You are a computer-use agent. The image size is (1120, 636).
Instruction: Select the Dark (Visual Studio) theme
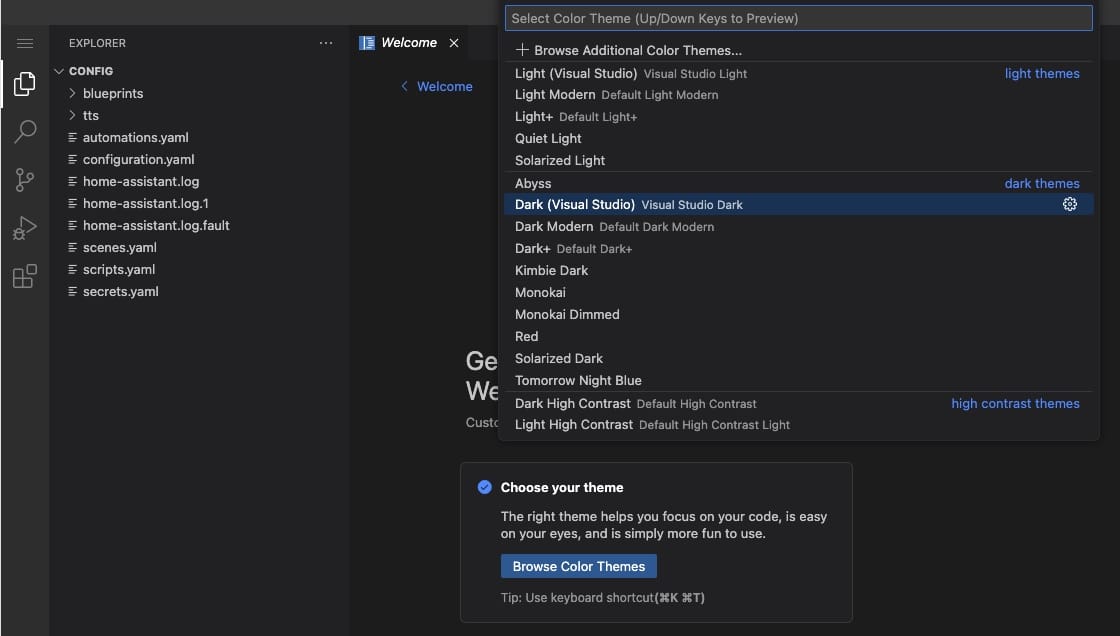799,204
